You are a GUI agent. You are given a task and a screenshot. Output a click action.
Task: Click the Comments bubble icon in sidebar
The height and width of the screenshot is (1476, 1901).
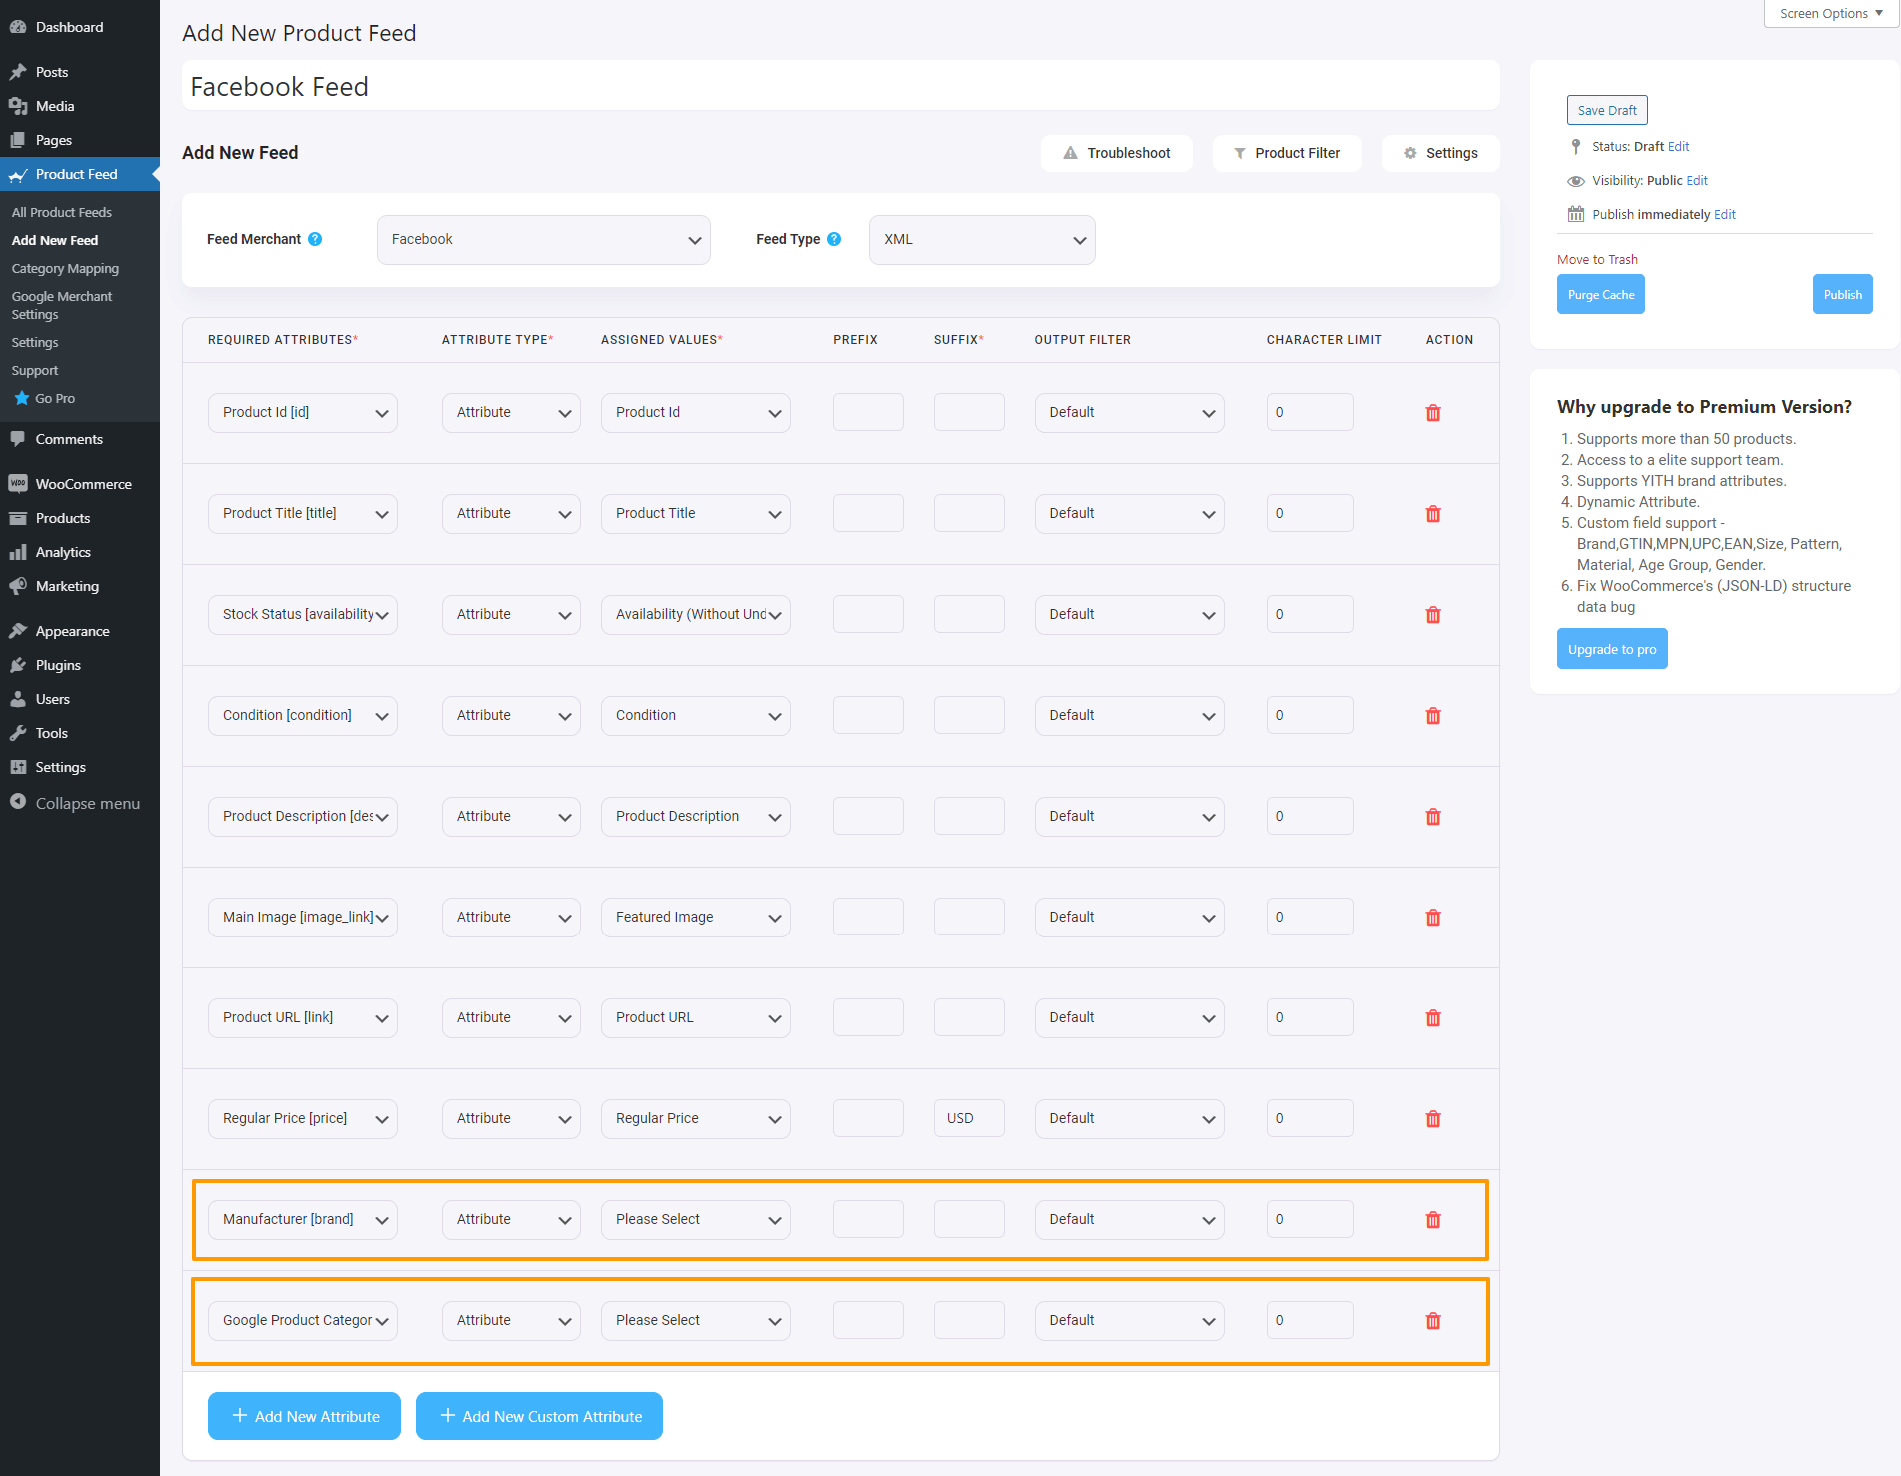pos(18,439)
